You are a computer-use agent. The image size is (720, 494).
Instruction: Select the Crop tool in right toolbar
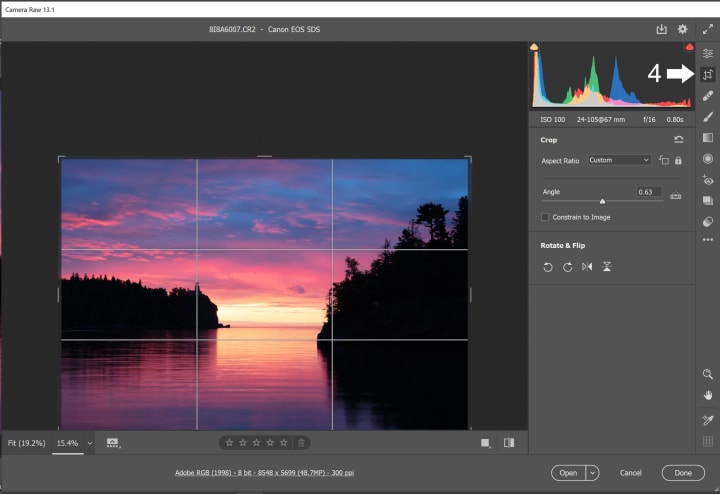tap(708, 75)
